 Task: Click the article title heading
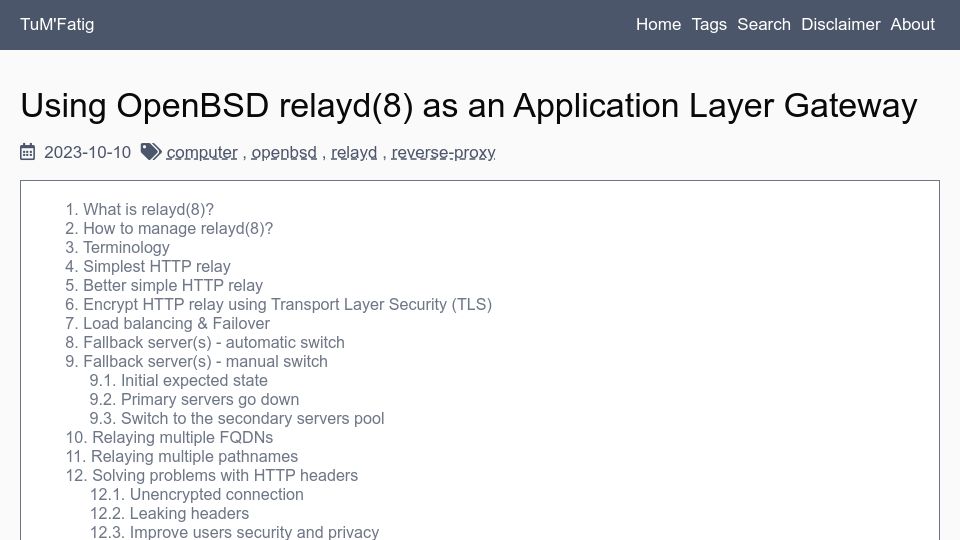pos(469,105)
